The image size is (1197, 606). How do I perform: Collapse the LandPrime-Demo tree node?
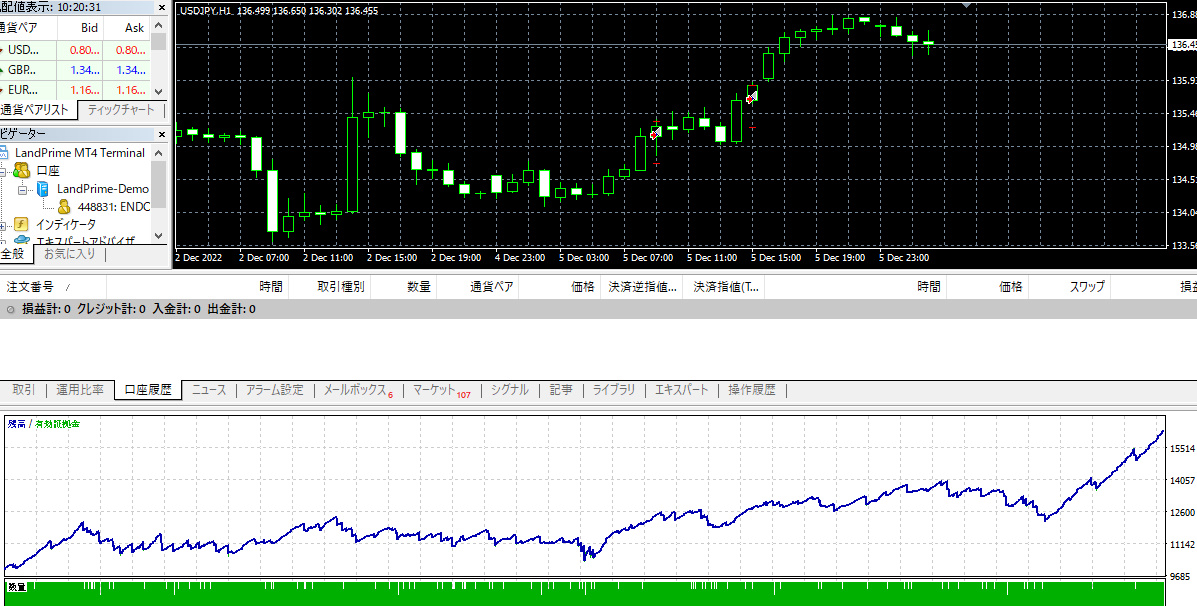point(22,189)
